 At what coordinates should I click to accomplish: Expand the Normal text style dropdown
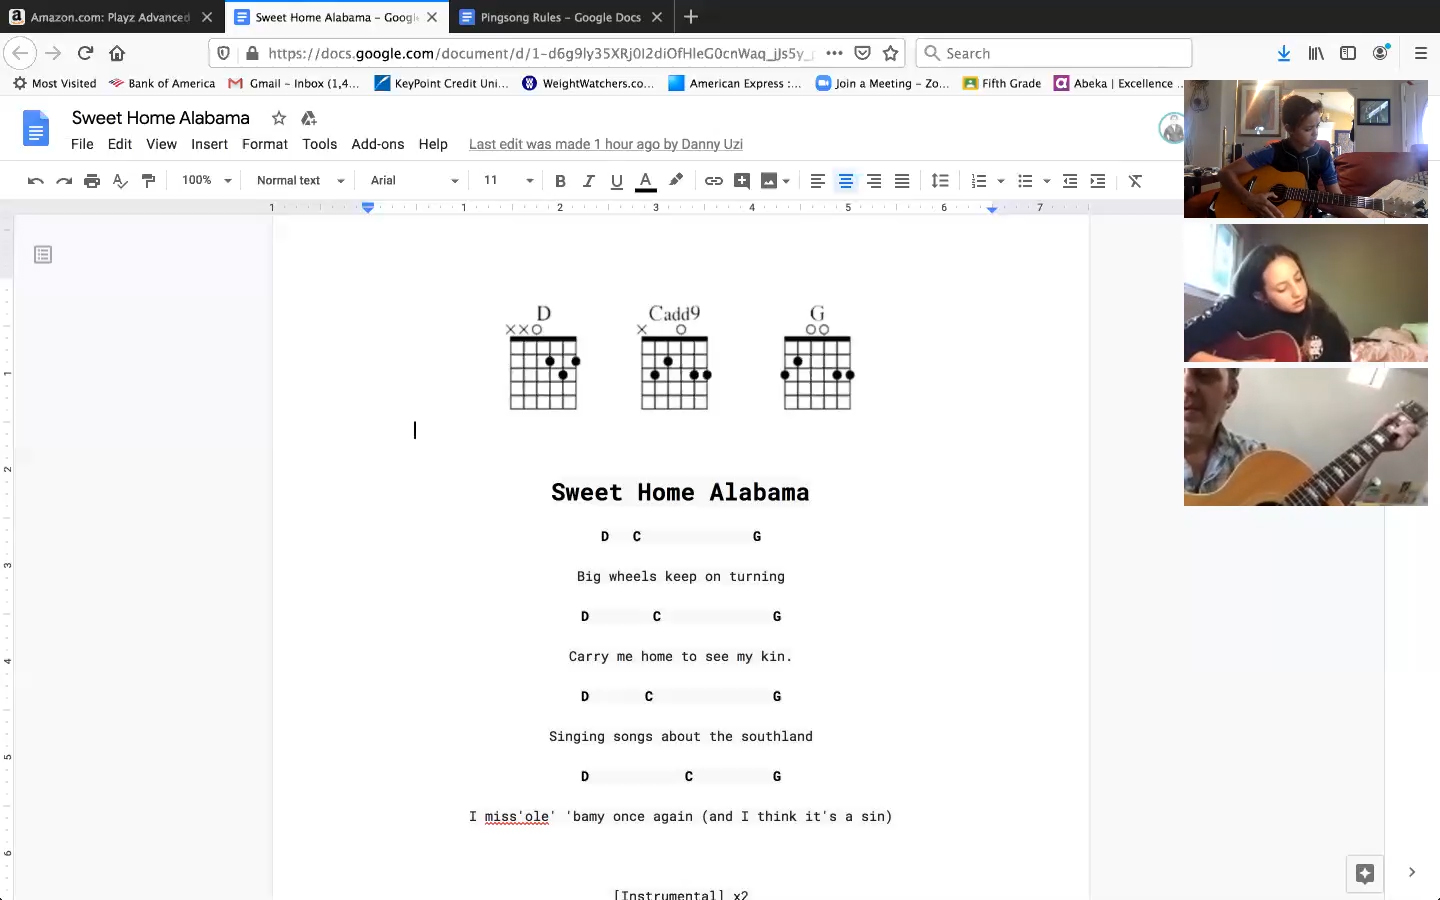pyautogui.click(x=300, y=181)
